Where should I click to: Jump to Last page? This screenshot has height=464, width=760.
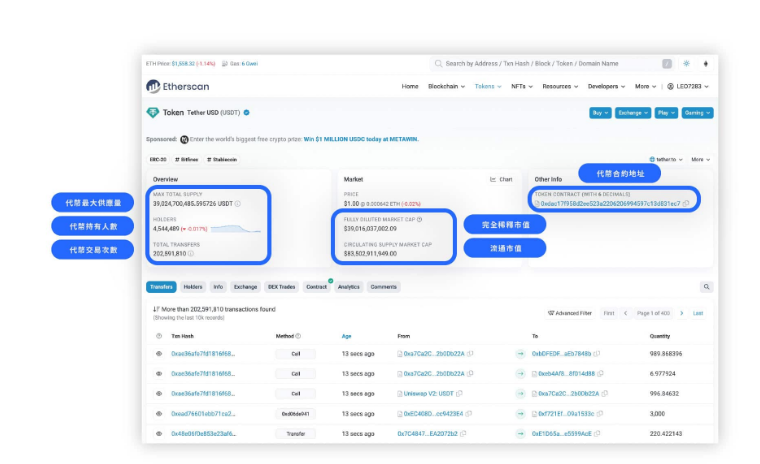697,313
